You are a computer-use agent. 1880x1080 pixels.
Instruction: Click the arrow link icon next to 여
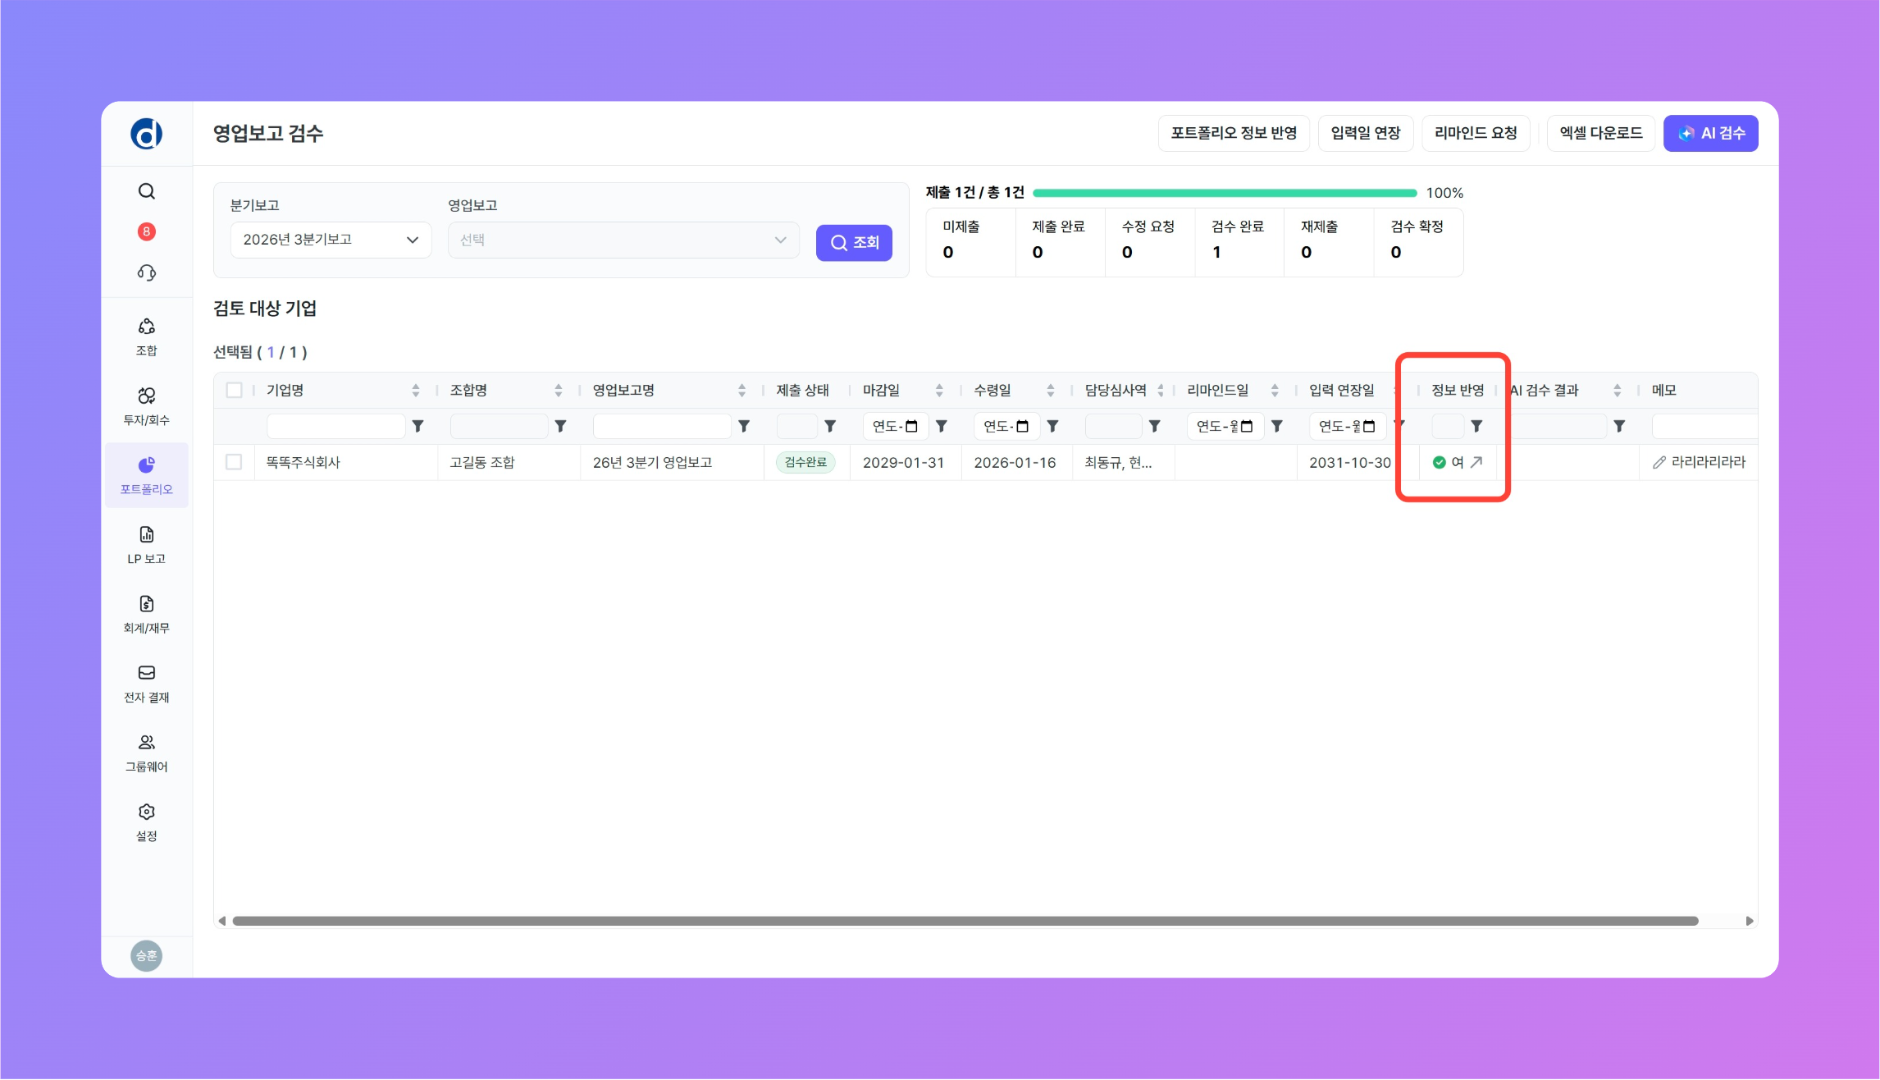click(x=1476, y=462)
